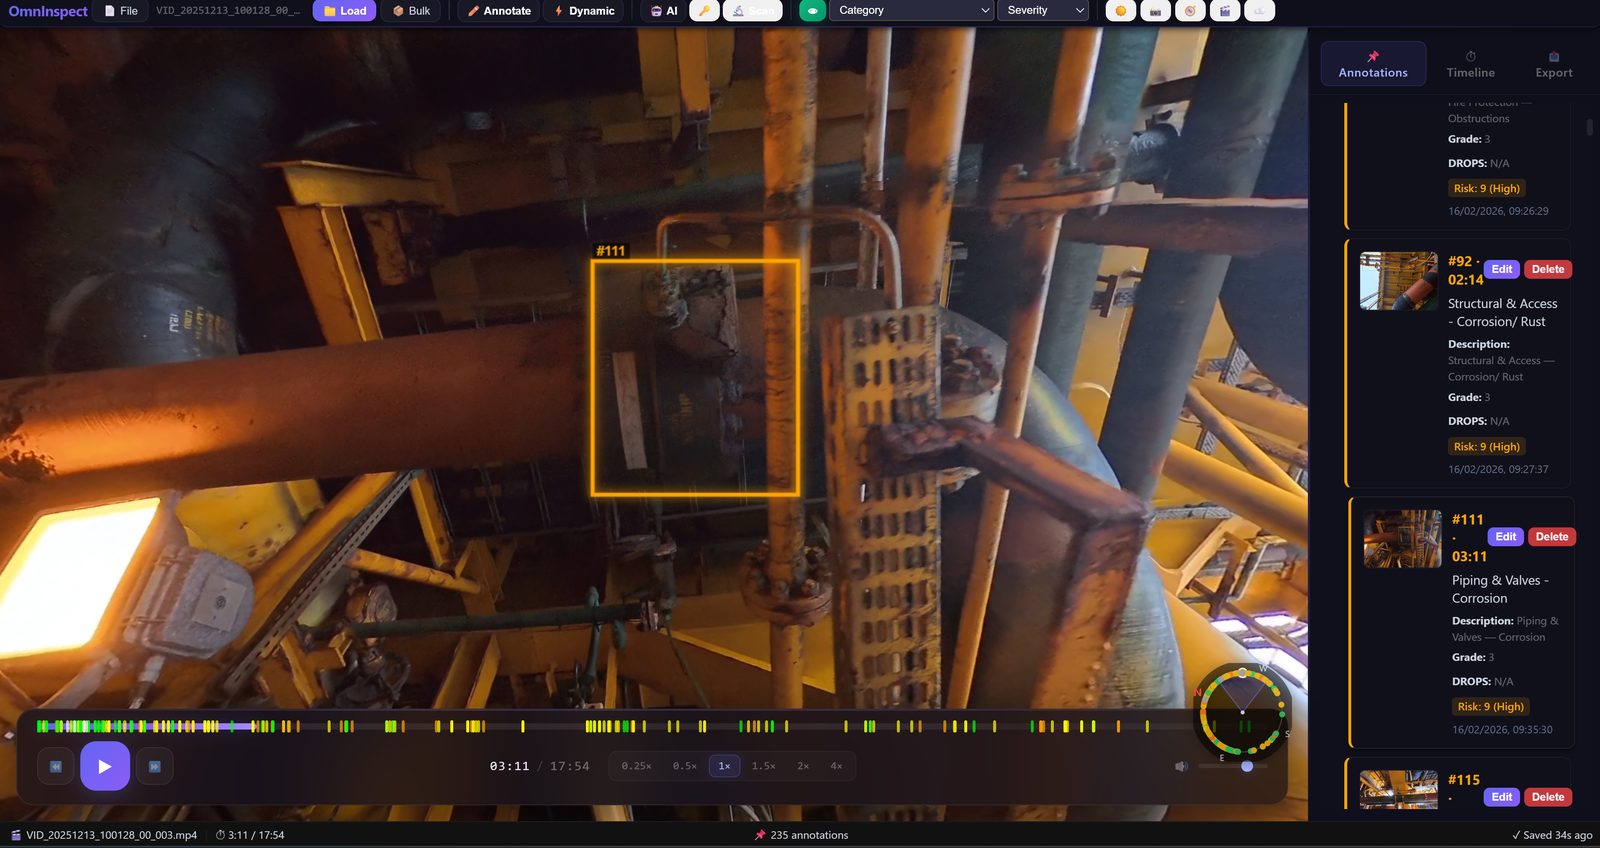This screenshot has width=1600, height=848.
Task: Set playback speed to 0.5×
Action: (x=684, y=766)
